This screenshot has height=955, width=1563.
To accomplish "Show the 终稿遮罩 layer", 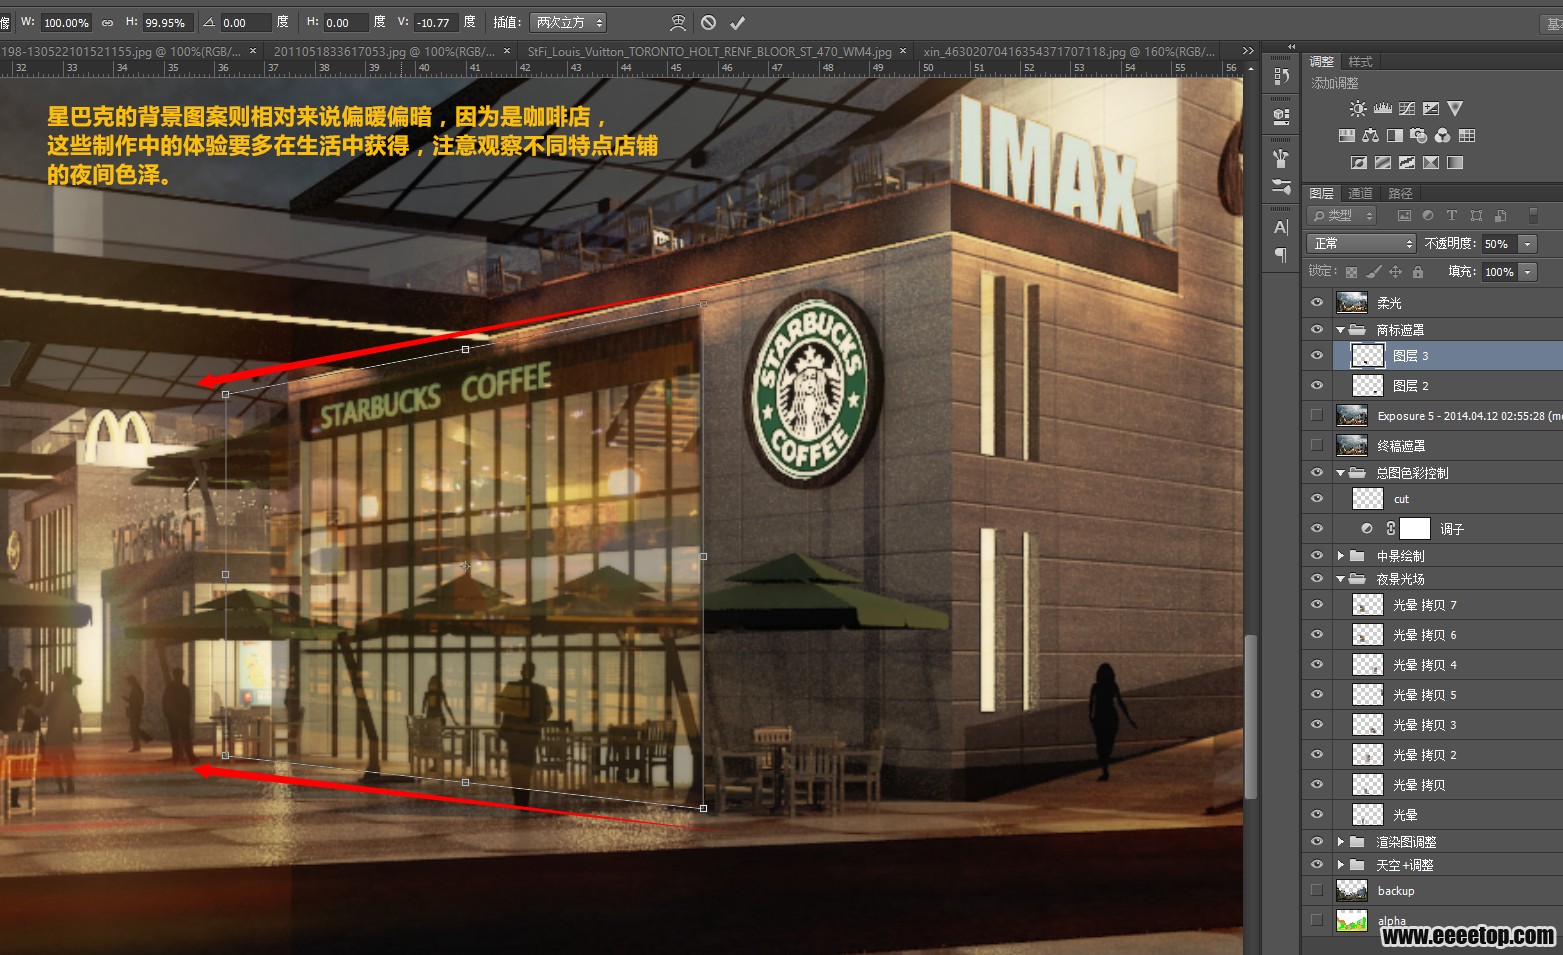I will click(x=1316, y=445).
